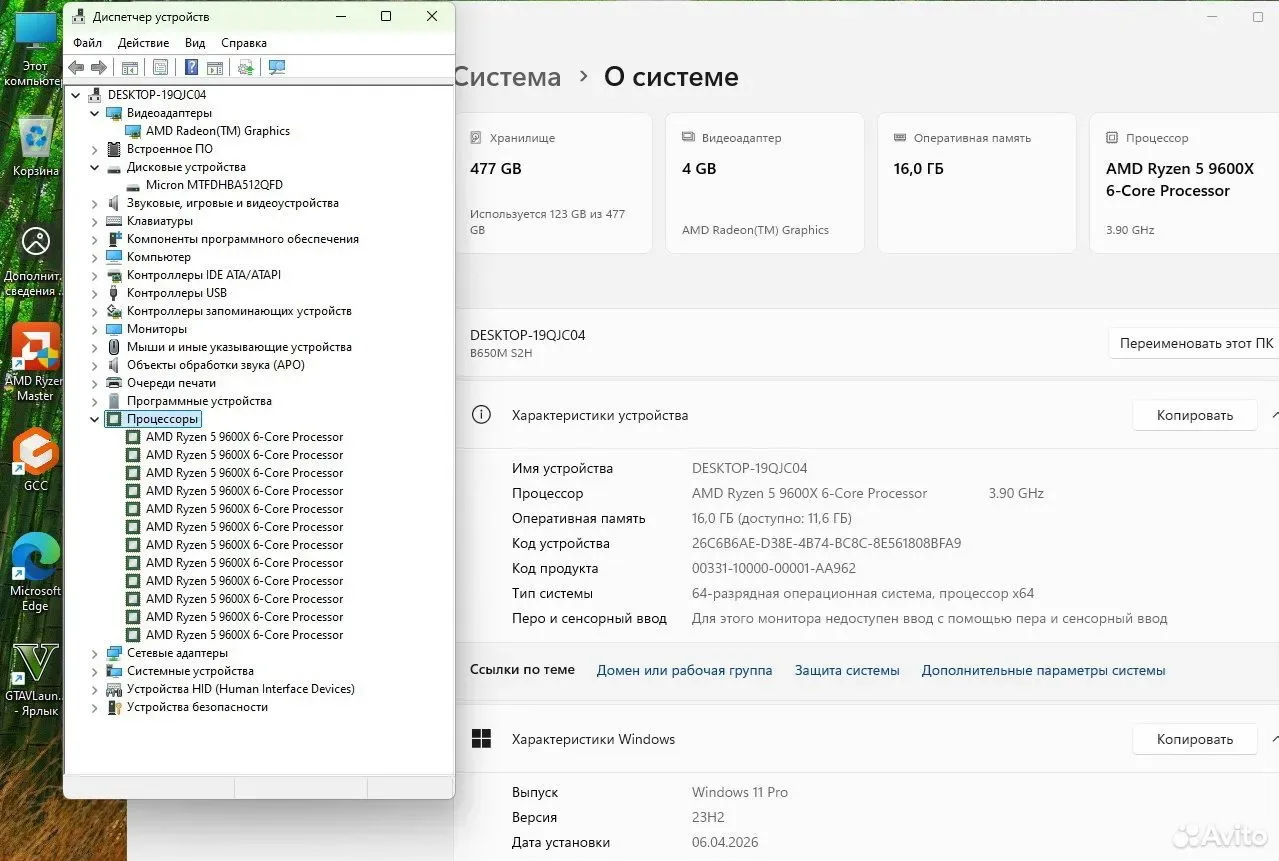Collapse the Дисковые устройства category
This screenshot has width=1279, height=861.
click(x=95, y=167)
